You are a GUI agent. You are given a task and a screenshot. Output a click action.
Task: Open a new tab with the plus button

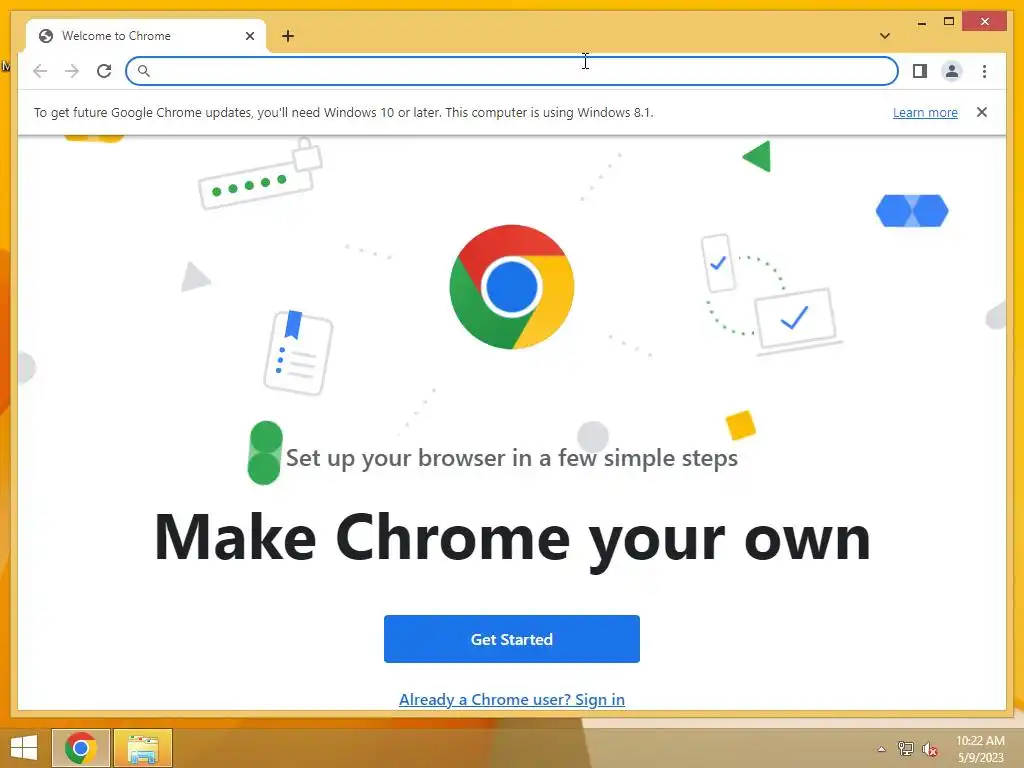288,36
